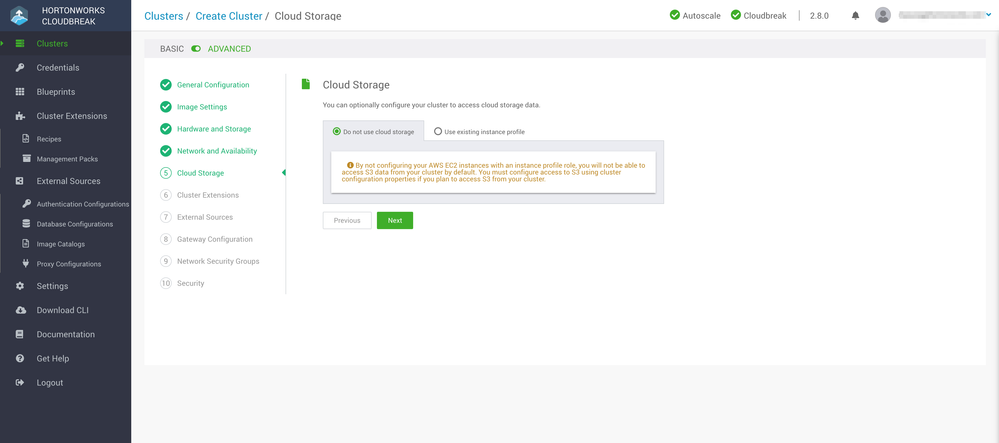
Task: Click the Credentials key icon
Action: pyautogui.click(x=20, y=68)
